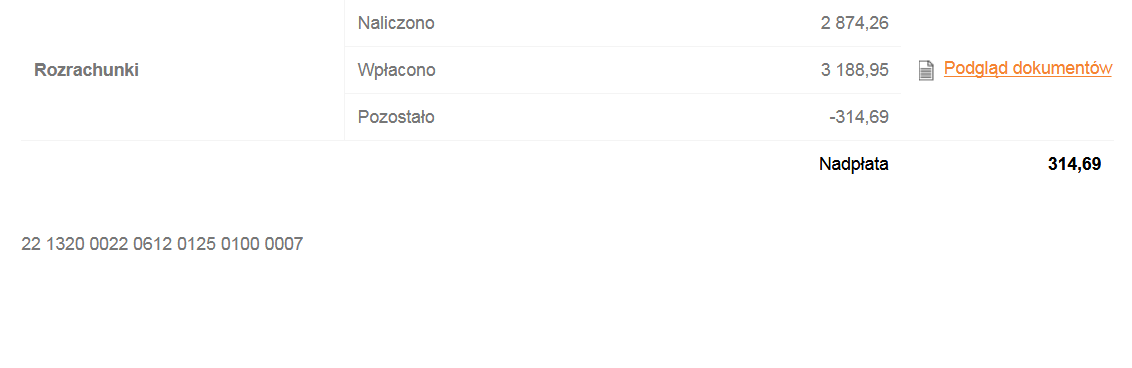Select the Naliczono amount 2 874,26
Viewport: 1132px width, 368px height.
[855, 23]
